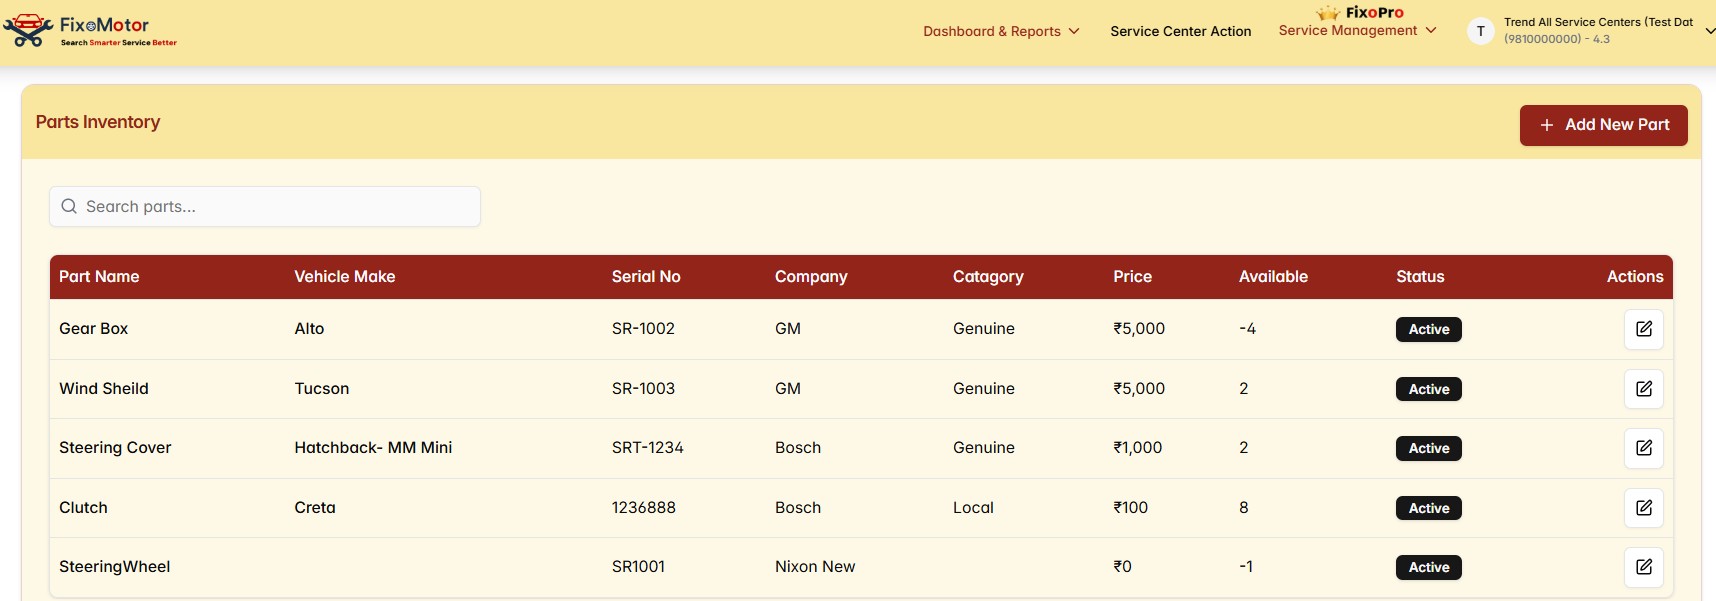Click the Status column header
1716x601 pixels.
pyautogui.click(x=1420, y=277)
